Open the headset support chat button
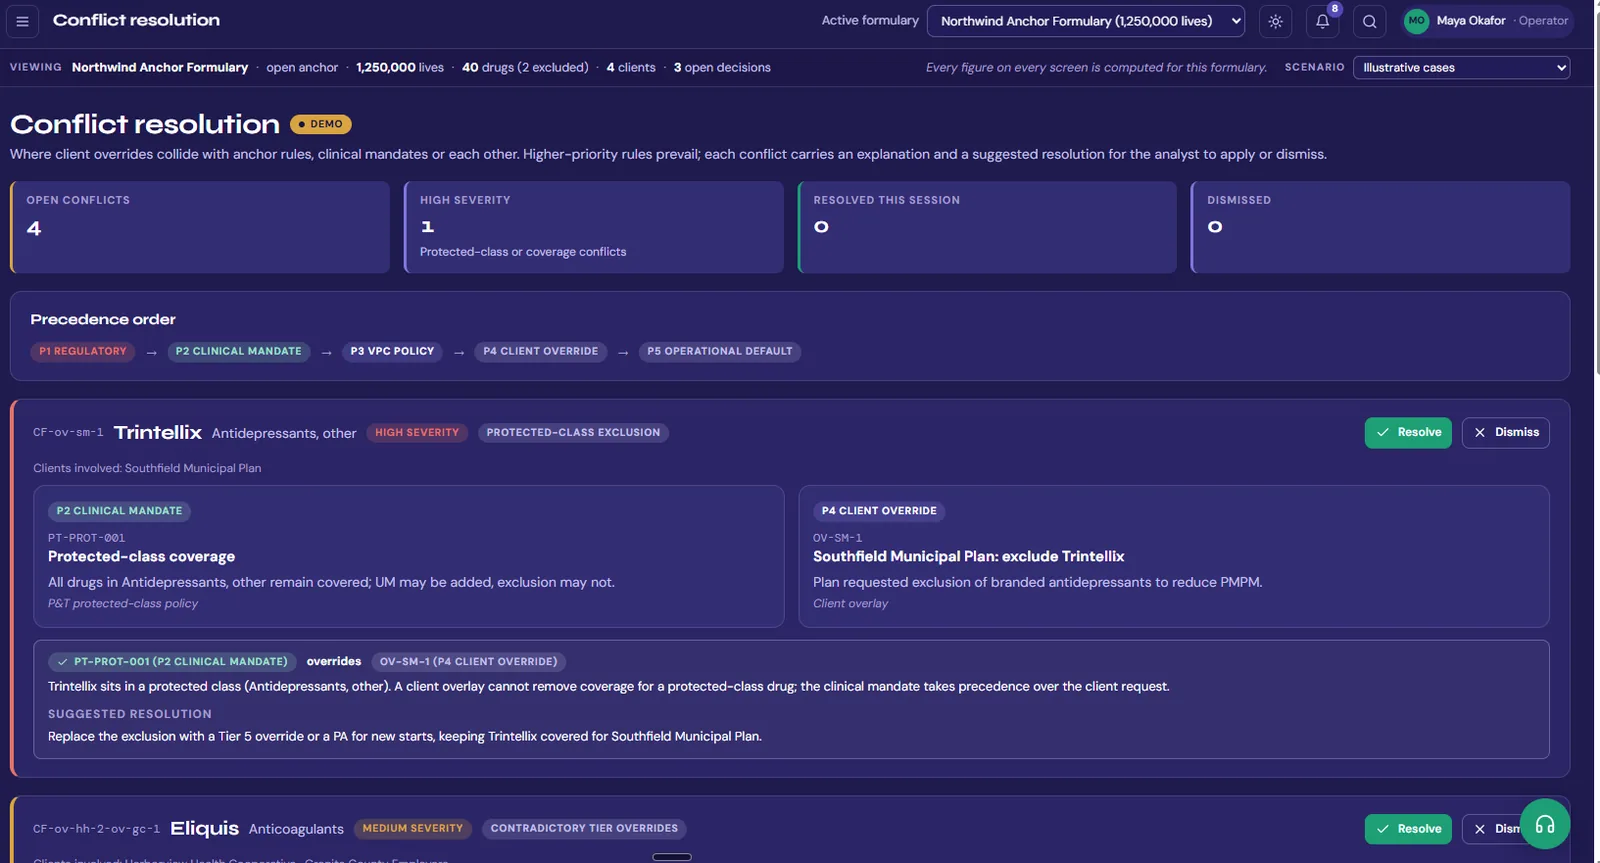The image size is (1600, 863). 1545,824
